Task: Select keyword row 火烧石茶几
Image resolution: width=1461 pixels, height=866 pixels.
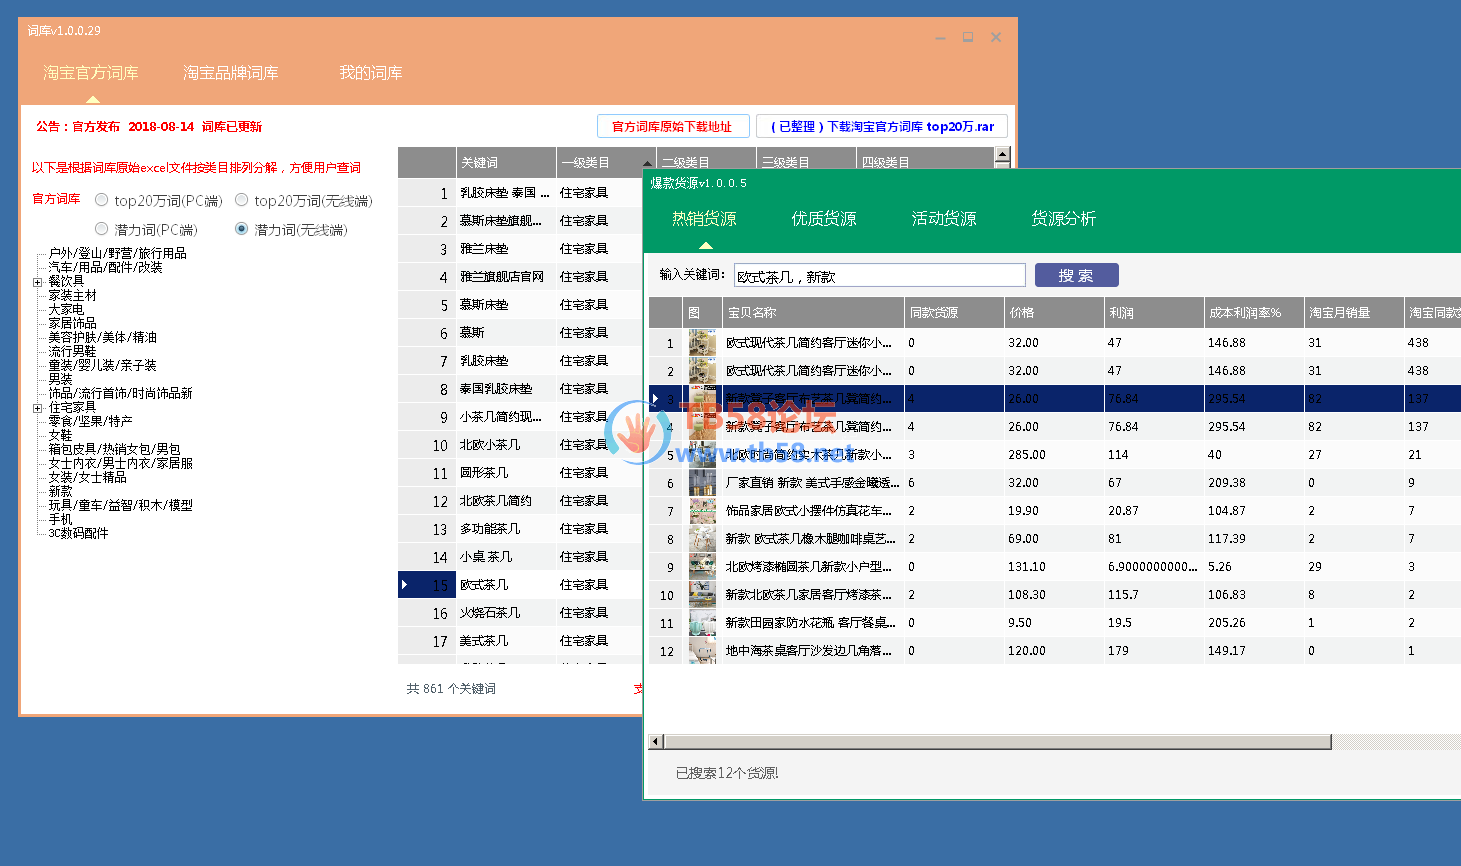Action: (520, 613)
